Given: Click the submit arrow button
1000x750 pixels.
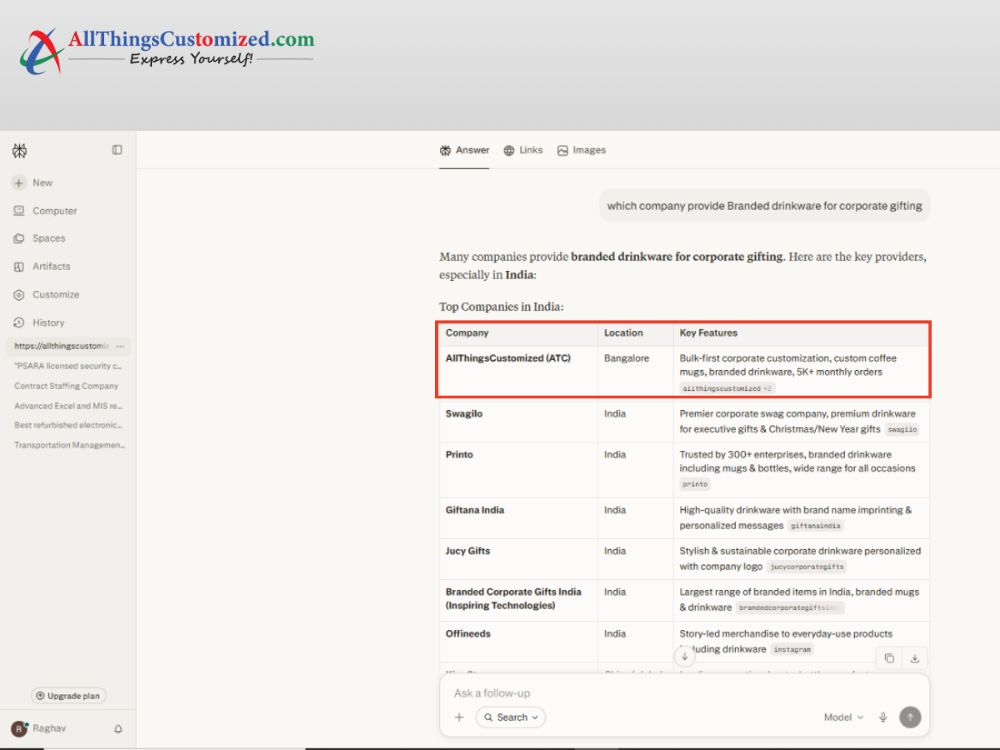Looking at the screenshot, I should pos(910,717).
